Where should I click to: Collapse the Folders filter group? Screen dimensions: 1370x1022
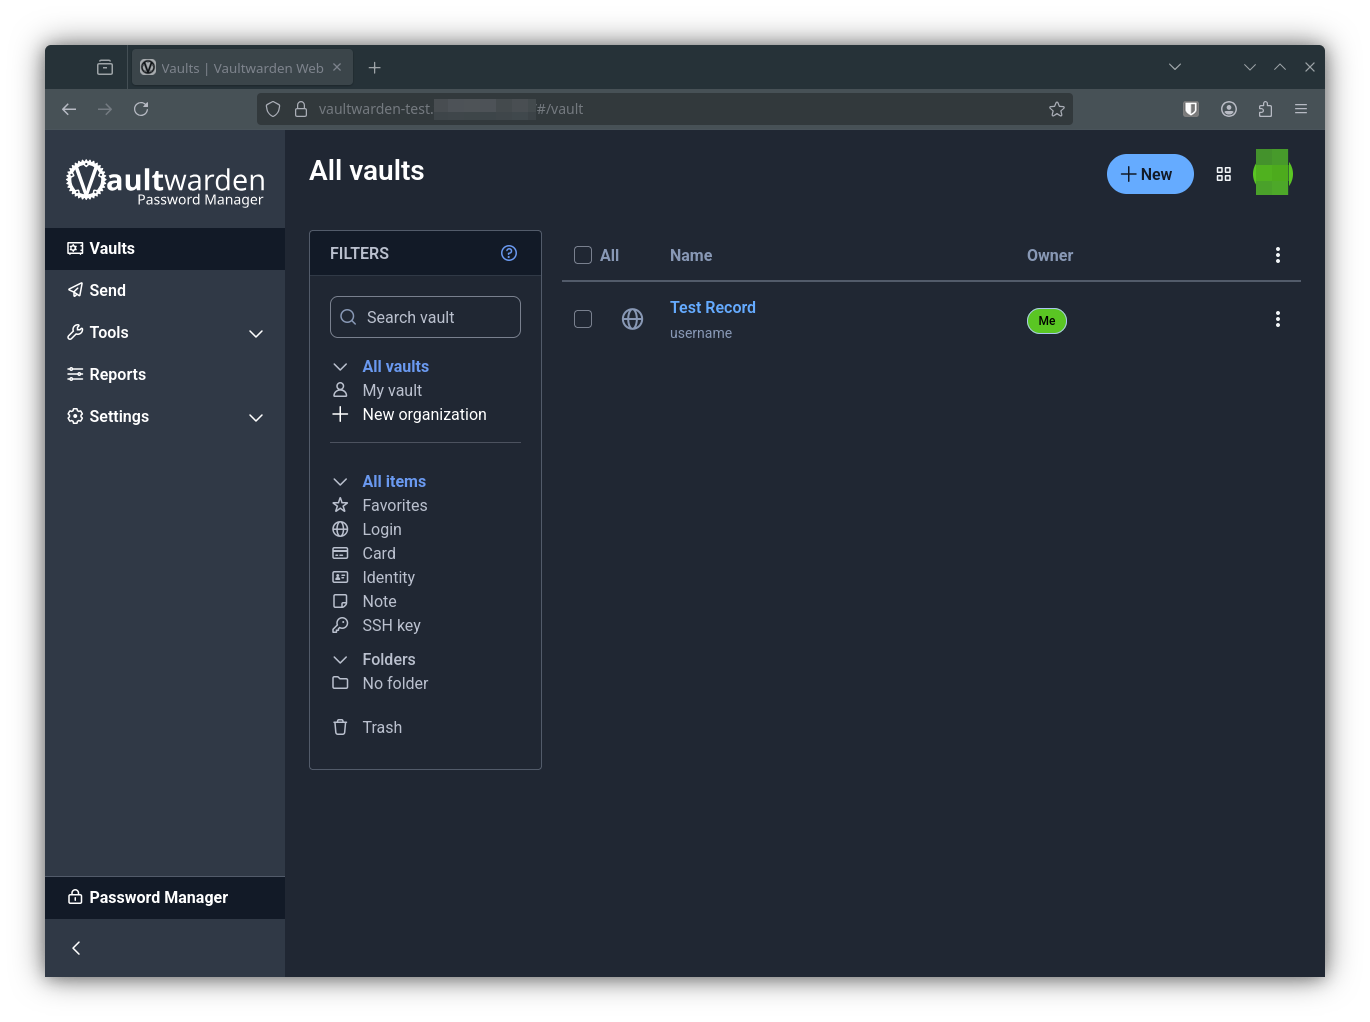click(x=340, y=659)
